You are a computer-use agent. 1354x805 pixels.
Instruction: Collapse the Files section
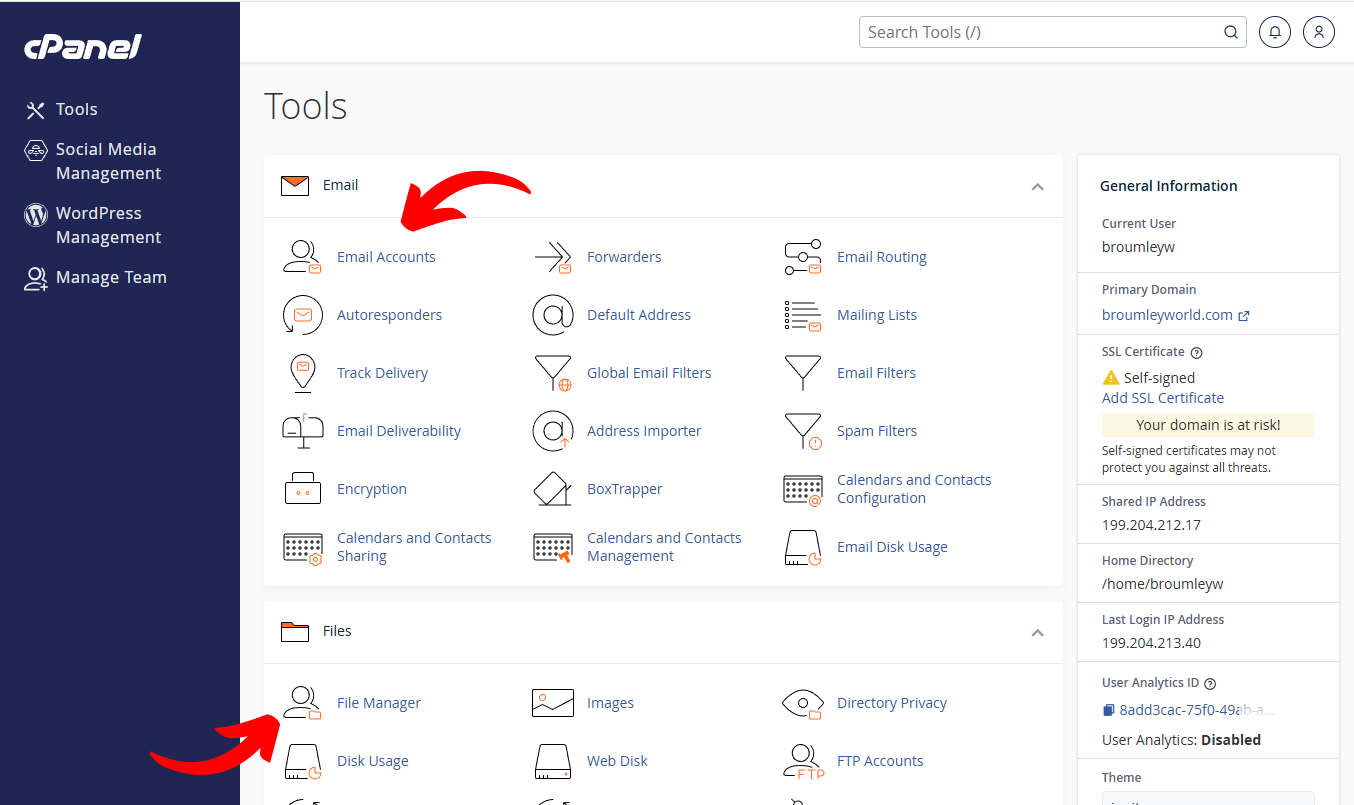(1038, 632)
